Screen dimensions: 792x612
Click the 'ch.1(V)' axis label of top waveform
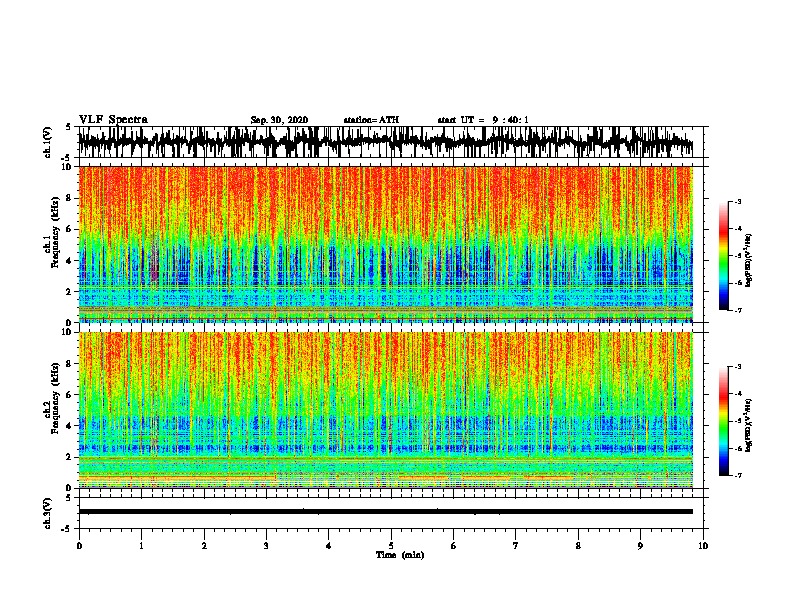[x=48, y=142]
